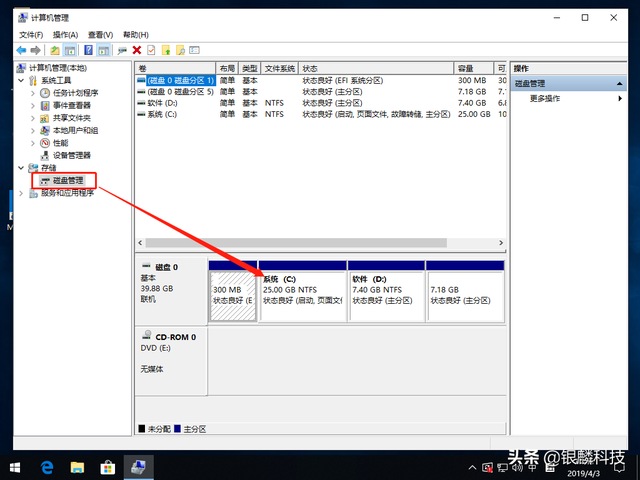Click the folder with magnifier explore icon
Screen dimensions: 640x480
(180, 50)
